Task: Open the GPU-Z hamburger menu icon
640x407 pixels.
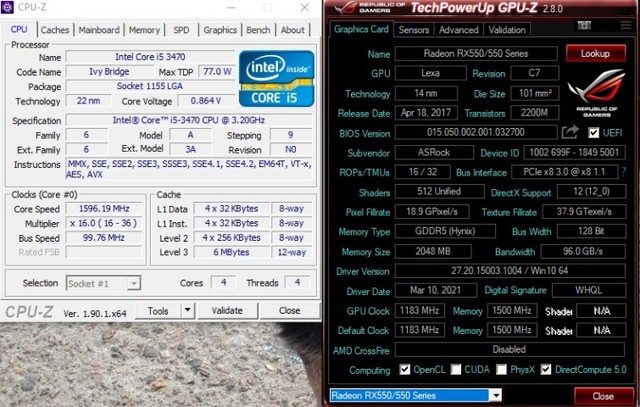Action: point(626,25)
